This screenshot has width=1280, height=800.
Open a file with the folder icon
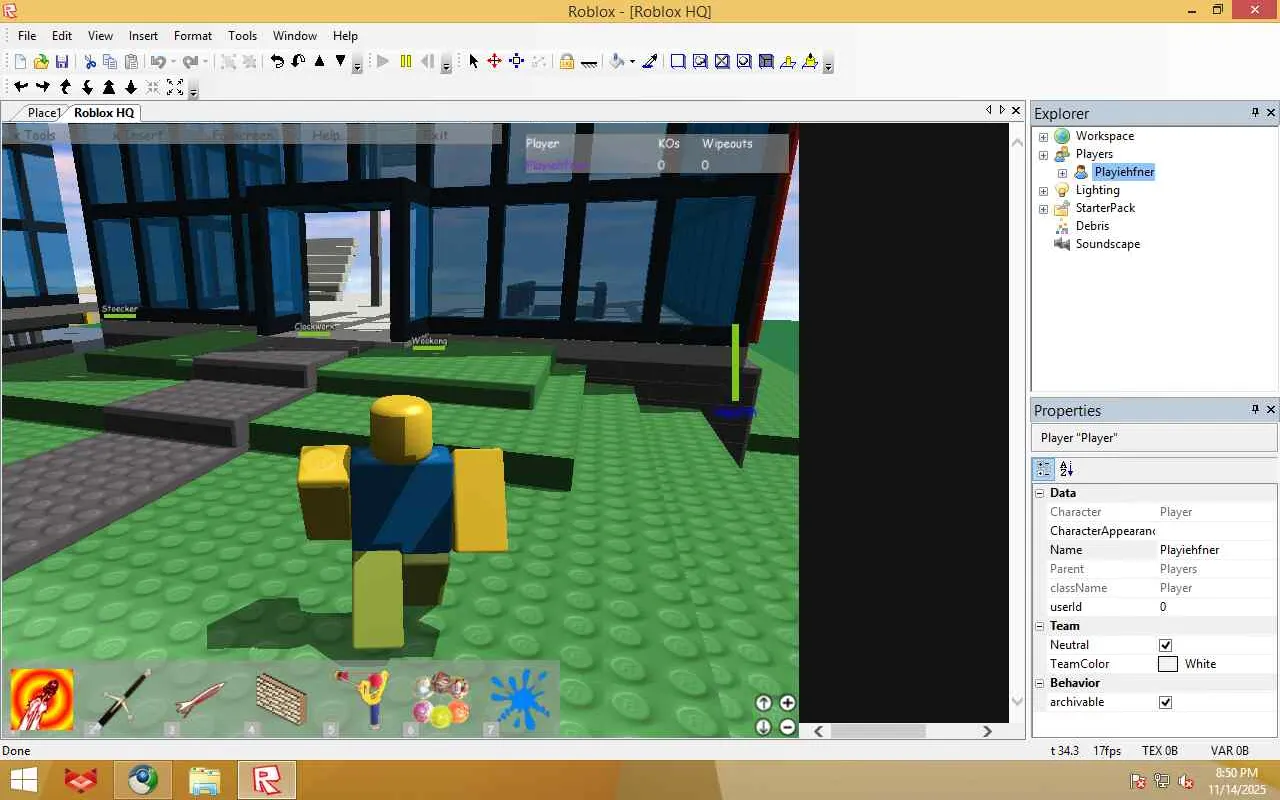click(x=41, y=62)
